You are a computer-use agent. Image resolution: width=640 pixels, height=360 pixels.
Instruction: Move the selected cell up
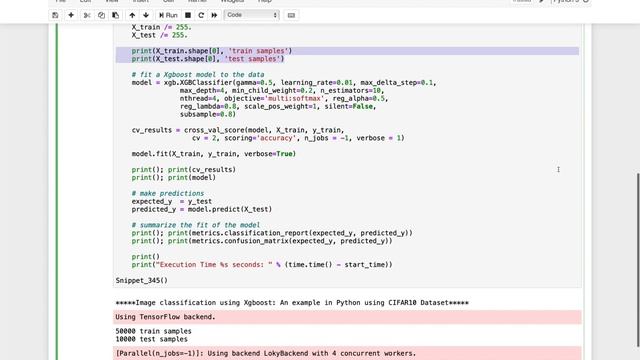pyautogui.click(x=132, y=15)
